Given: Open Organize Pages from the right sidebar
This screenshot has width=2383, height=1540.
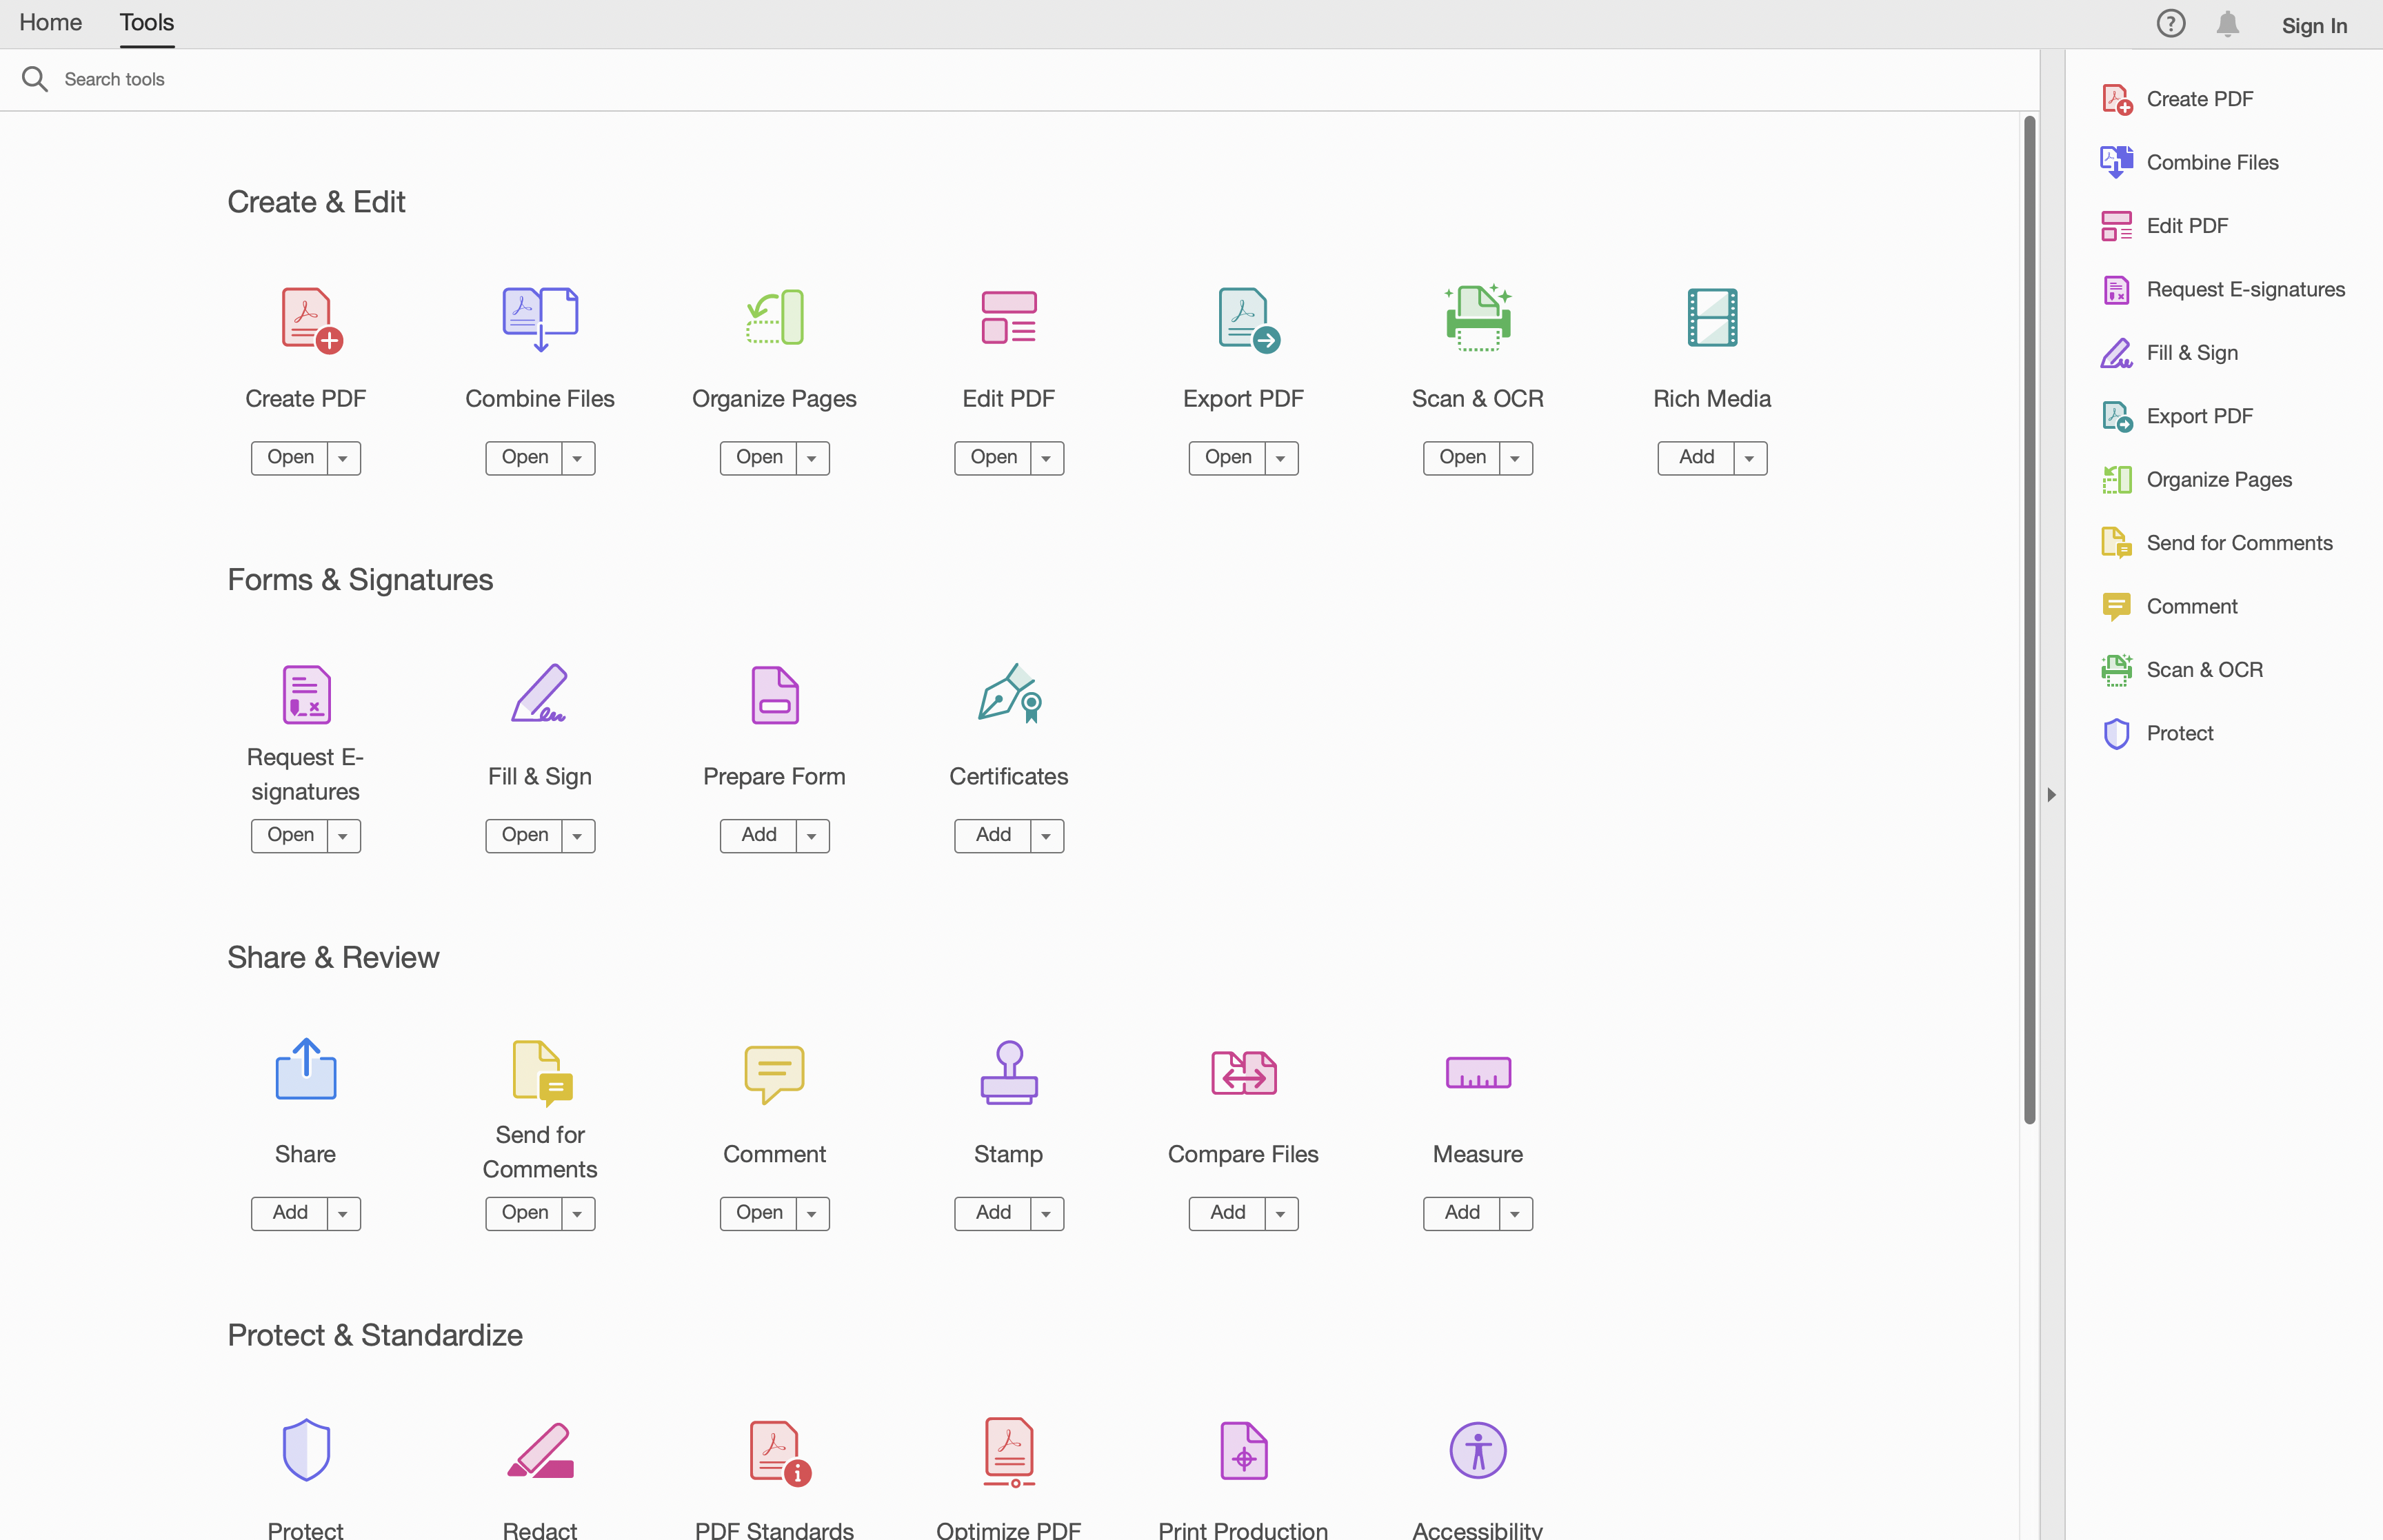Looking at the screenshot, I should coord(2196,480).
